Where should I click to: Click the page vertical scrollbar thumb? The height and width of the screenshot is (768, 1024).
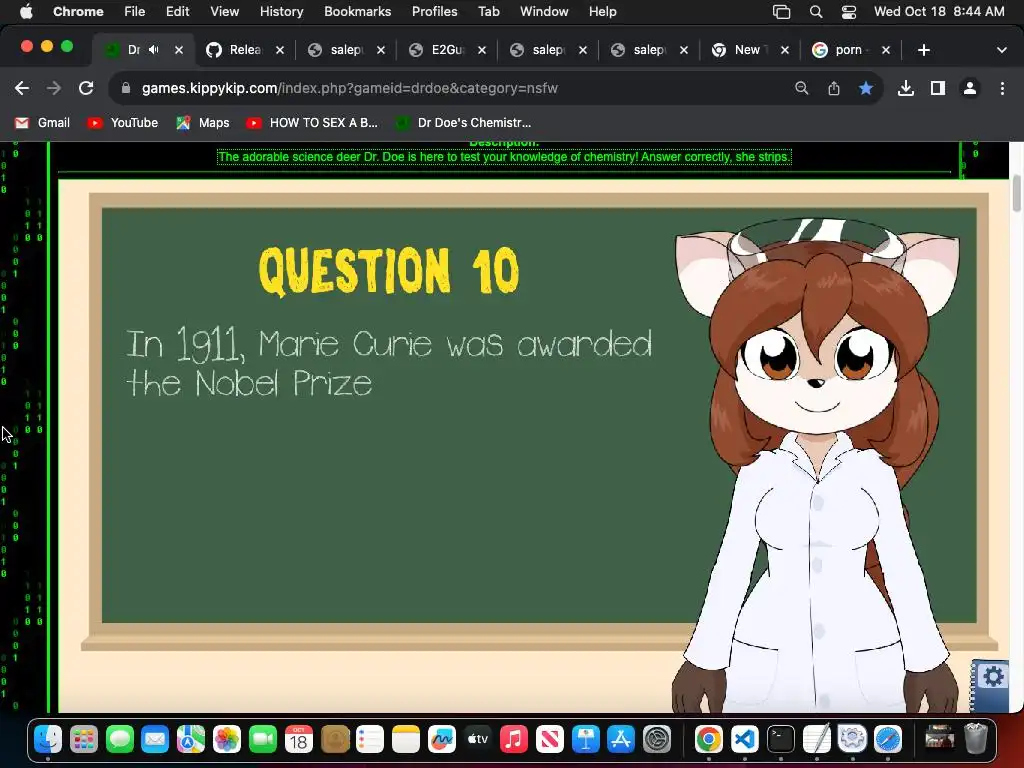coord(1017,193)
